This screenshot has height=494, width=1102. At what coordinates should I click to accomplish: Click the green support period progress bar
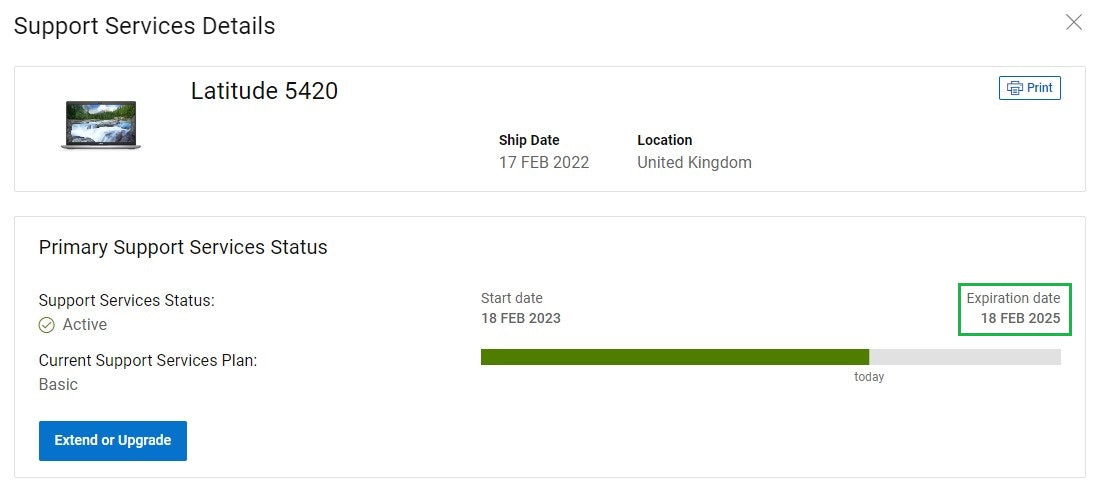(x=674, y=357)
